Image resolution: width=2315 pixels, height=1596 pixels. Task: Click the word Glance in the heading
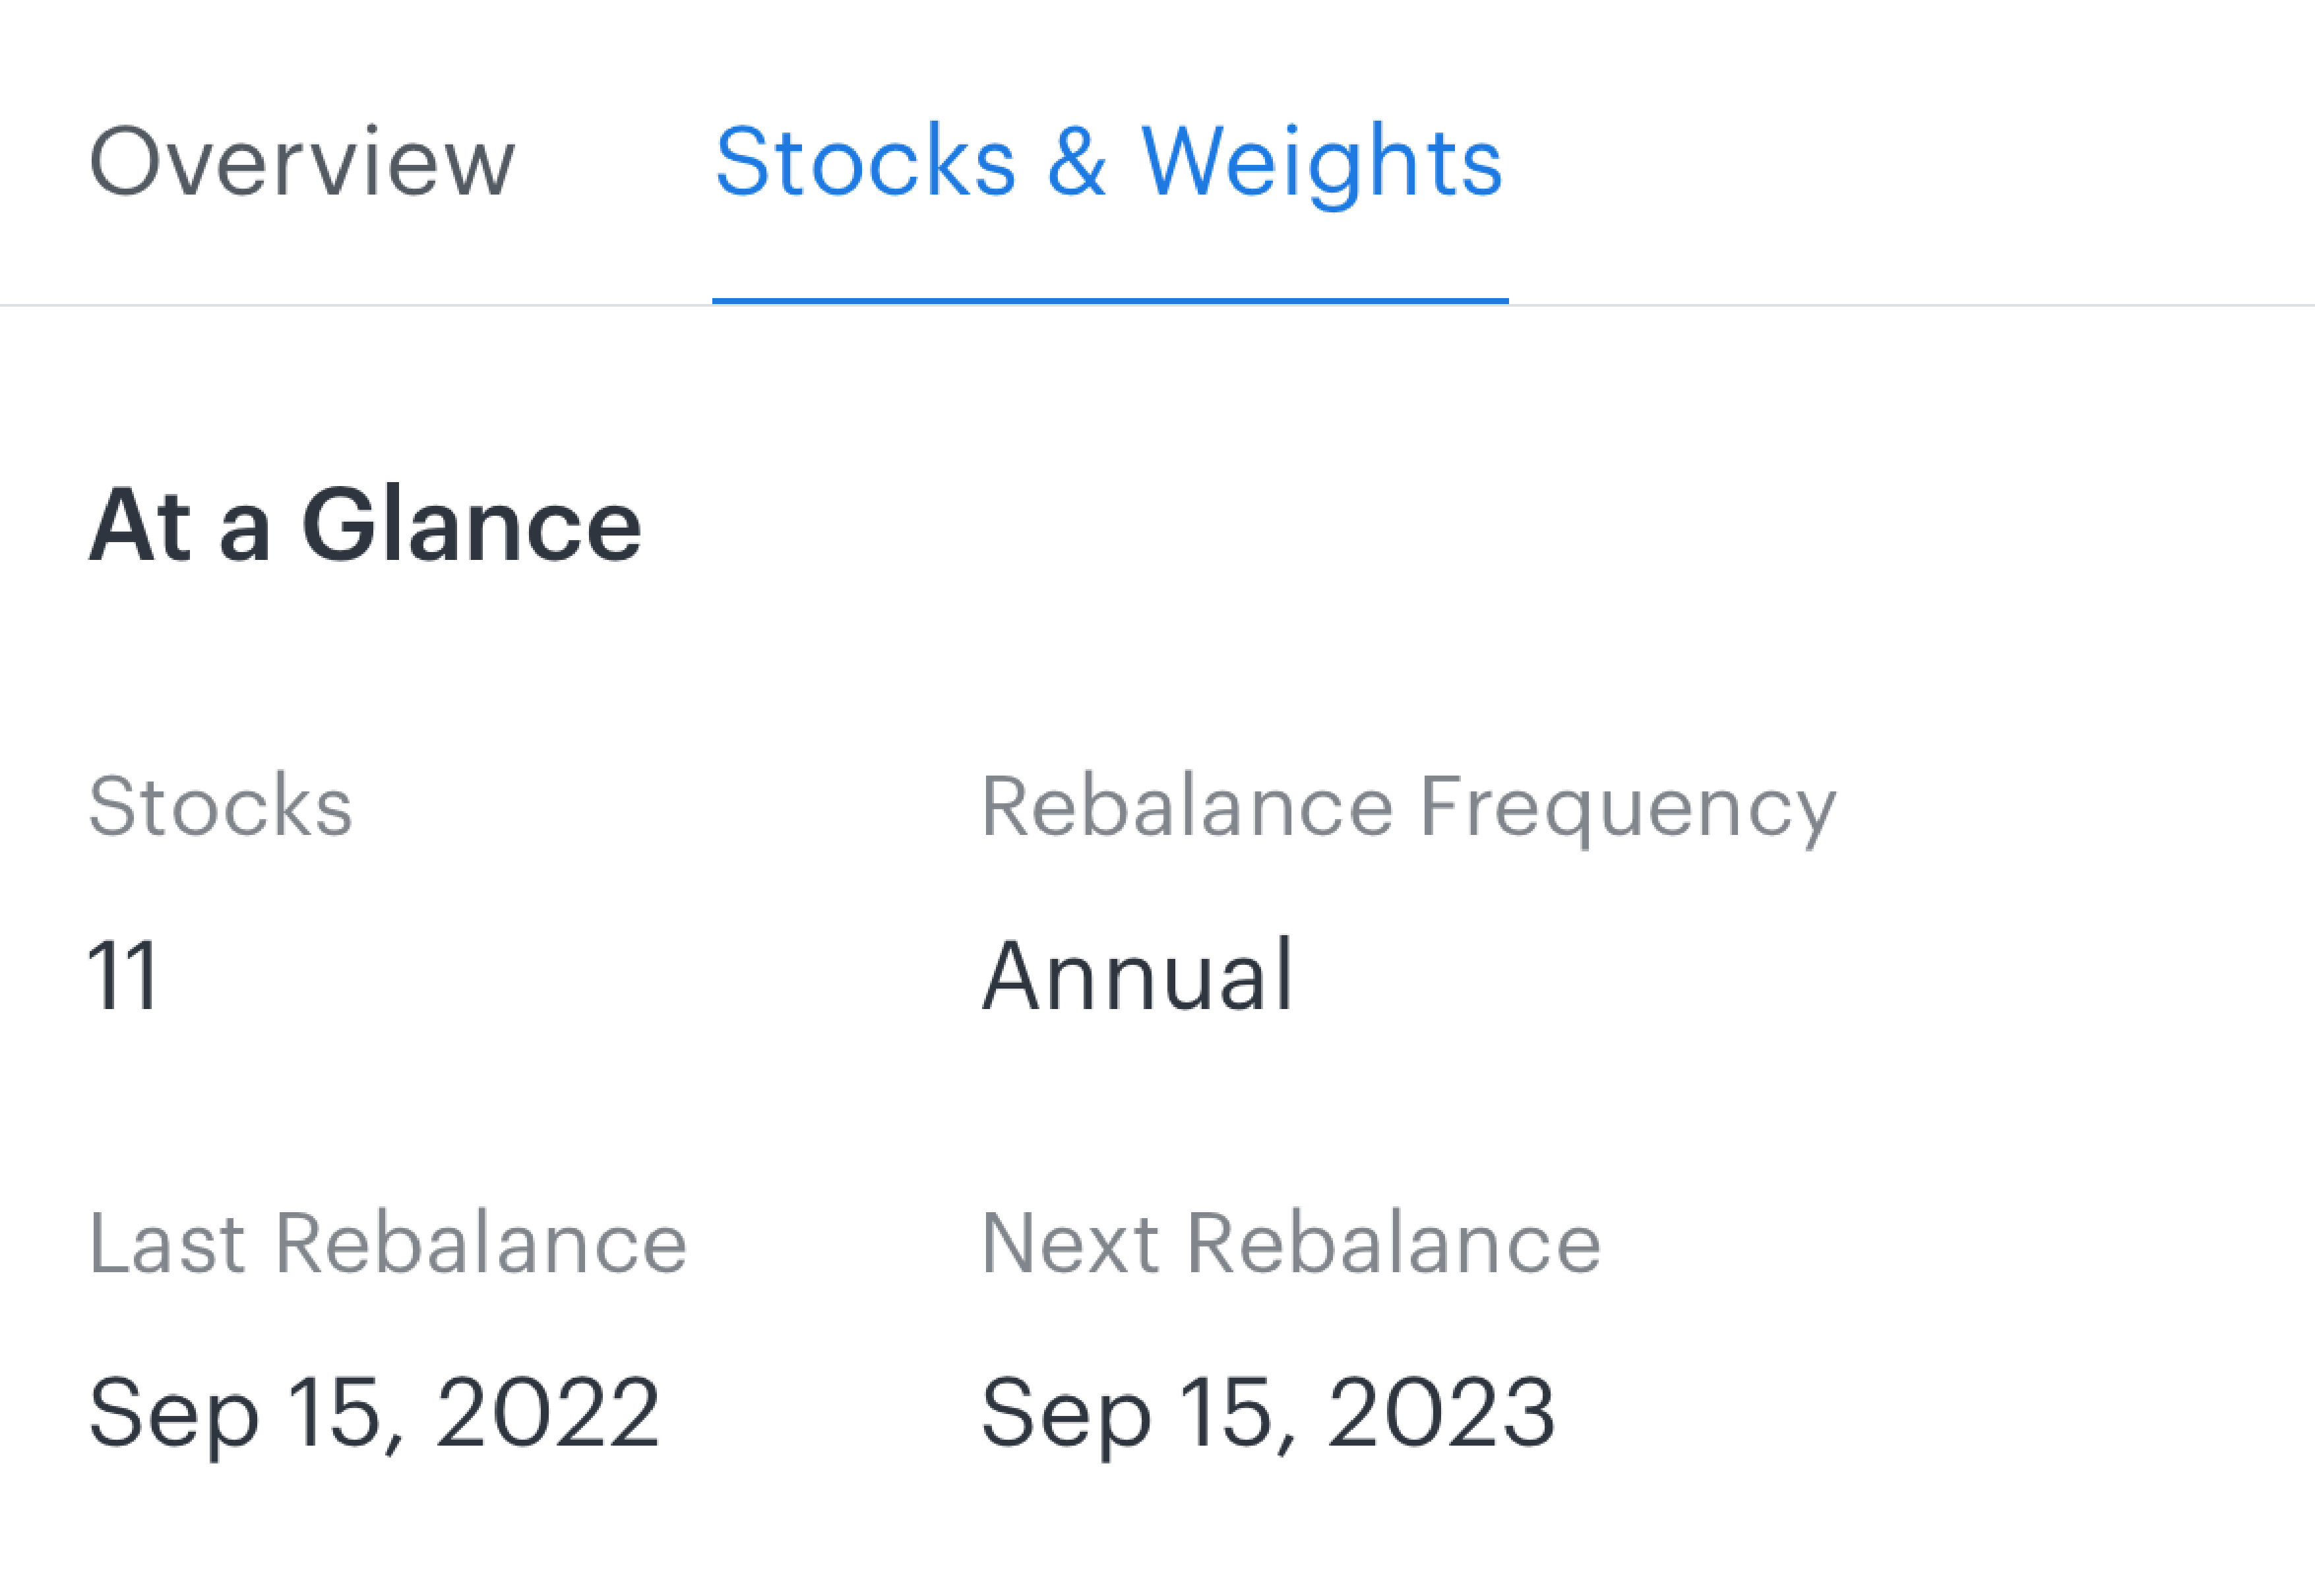[472, 525]
